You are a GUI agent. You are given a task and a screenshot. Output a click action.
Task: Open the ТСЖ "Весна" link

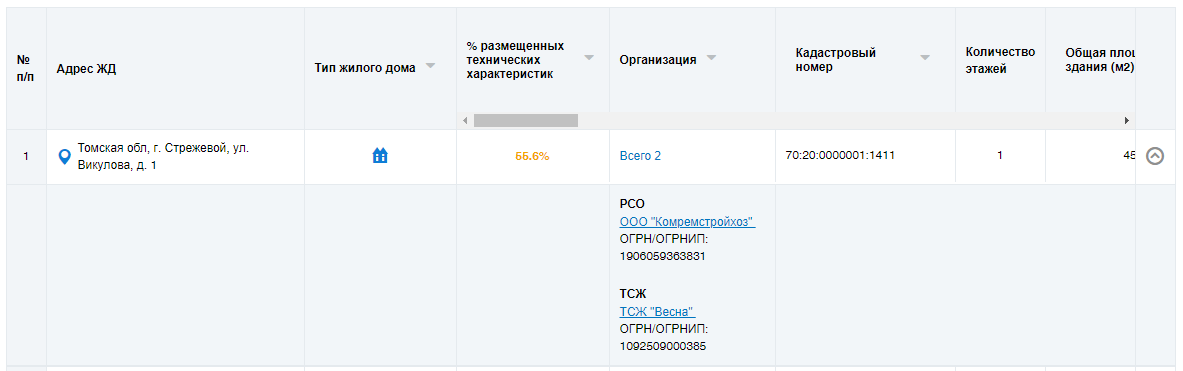(x=657, y=311)
